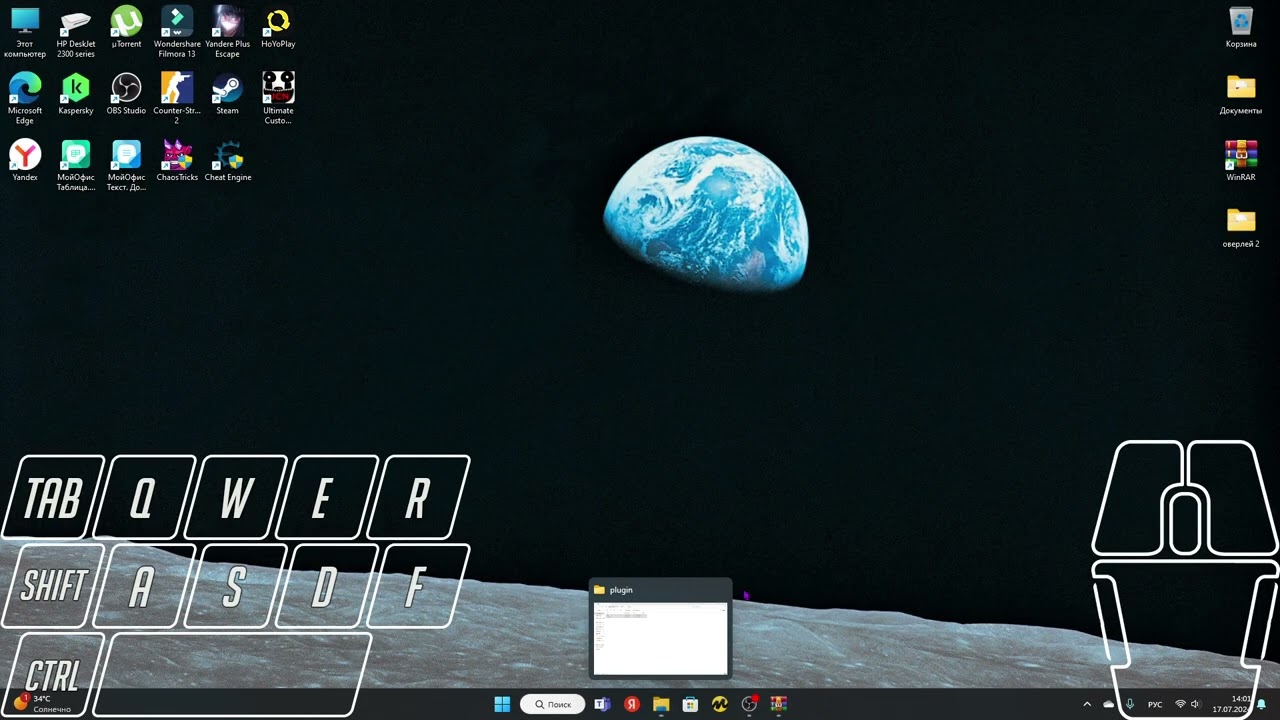
Task: Select the МойОфис Текст shortcut
Action: pyautogui.click(x=126, y=166)
